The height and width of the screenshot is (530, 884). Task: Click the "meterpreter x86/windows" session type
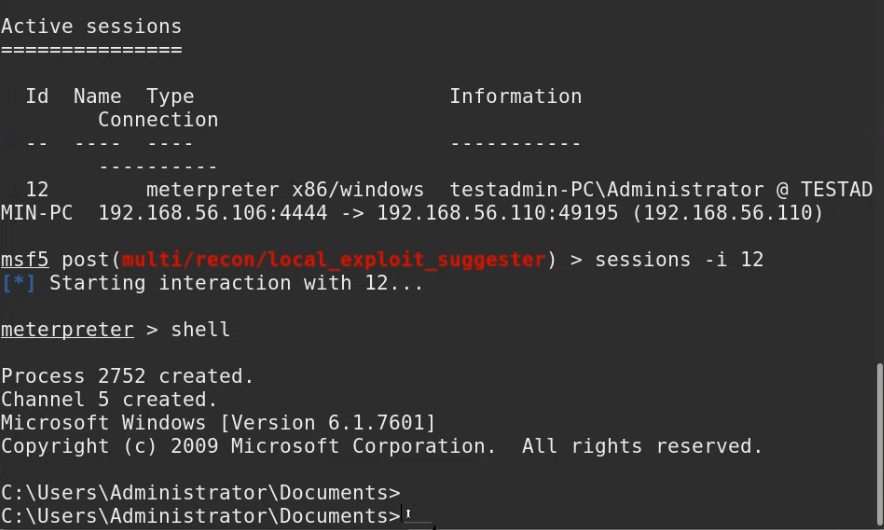click(284, 189)
